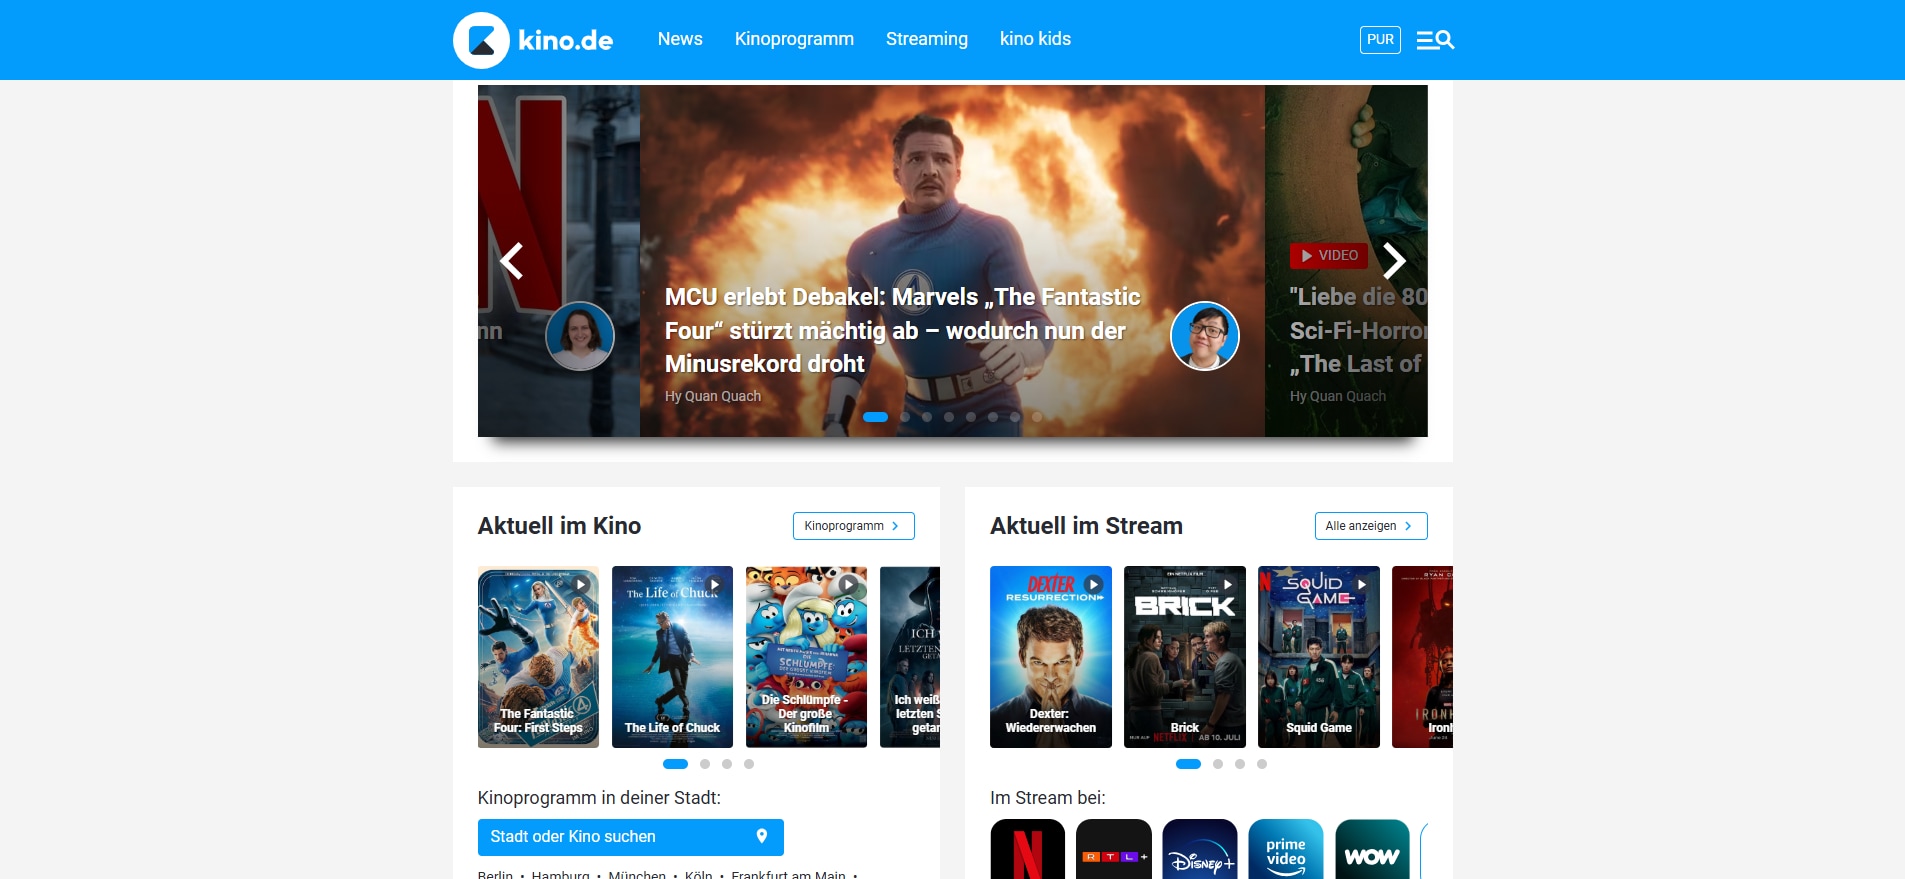Open the Netflix streaming provider icon
1905x879 pixels.
(1028, 850)
